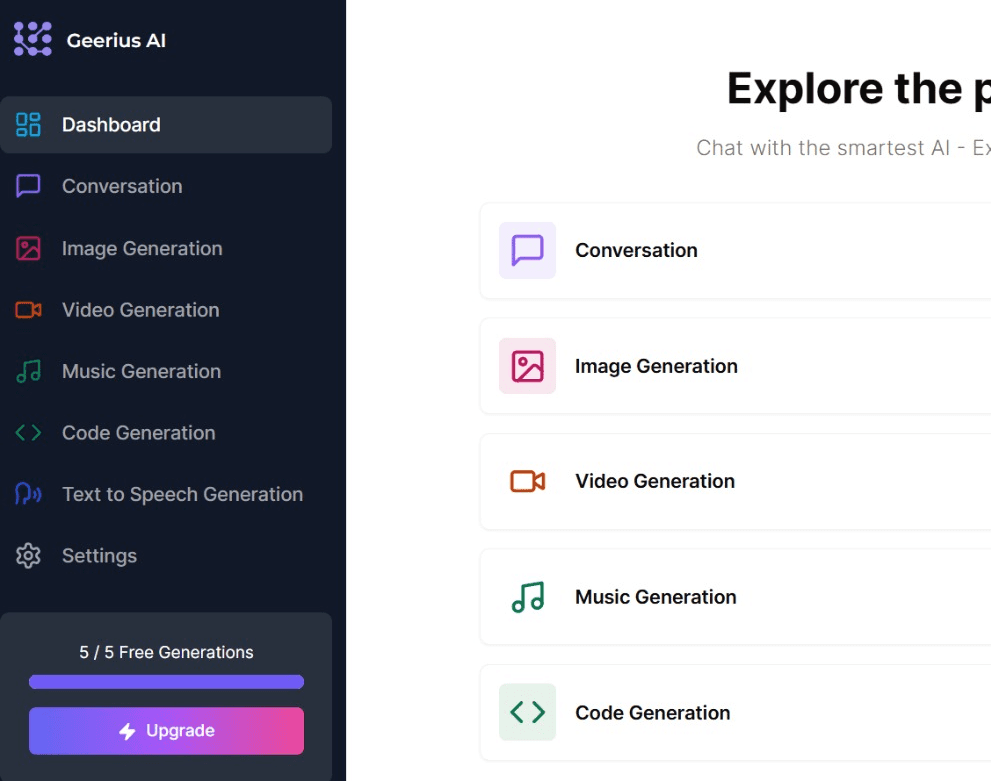Open Text to Speech Generation from sidebar
Image resolution: width=991 pixels, height=781 pixels.
182,494
